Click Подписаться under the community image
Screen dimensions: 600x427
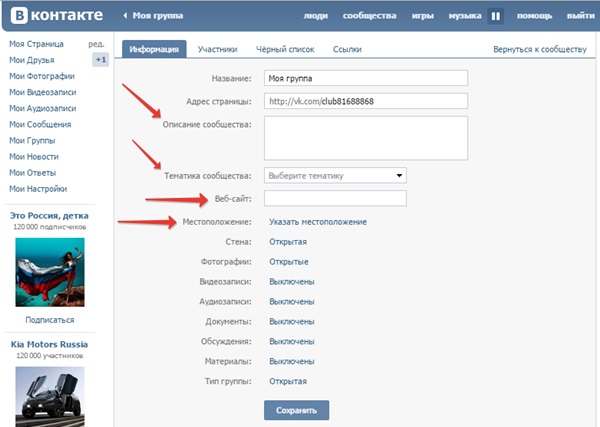click(49, 320)
